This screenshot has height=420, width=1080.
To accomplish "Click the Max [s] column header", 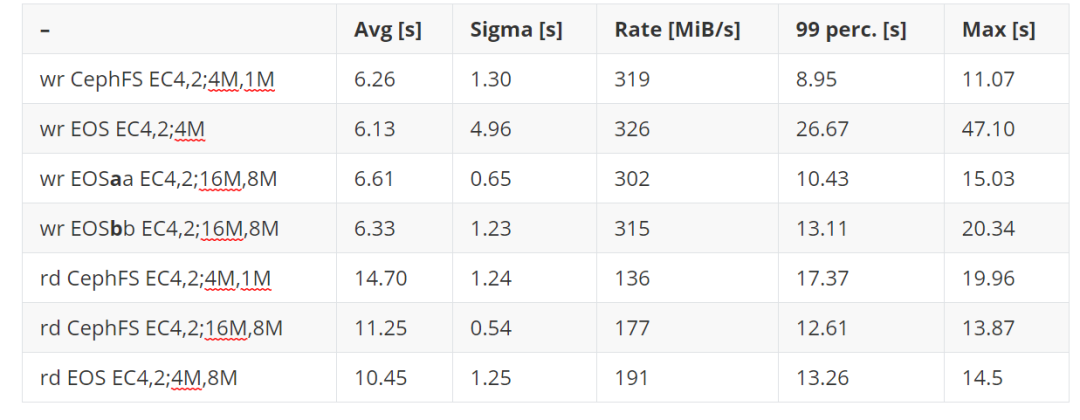I will tap(998, 30).
